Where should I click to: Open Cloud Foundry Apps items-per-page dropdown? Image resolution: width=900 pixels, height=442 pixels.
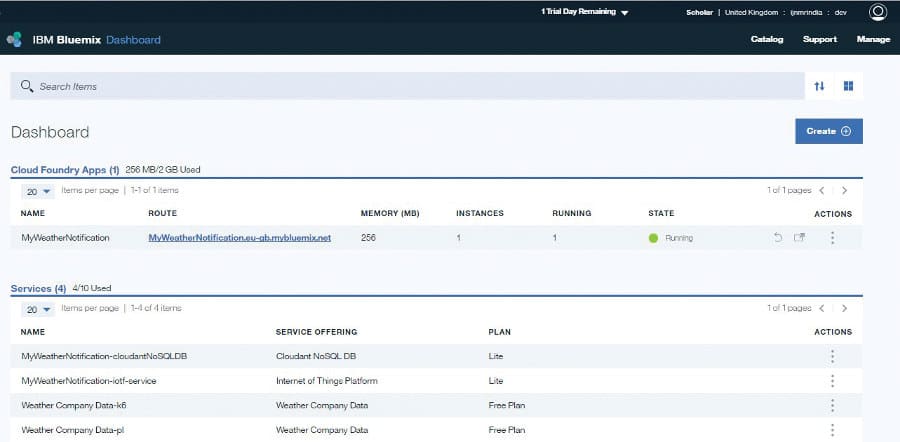(x=39, y=190)
